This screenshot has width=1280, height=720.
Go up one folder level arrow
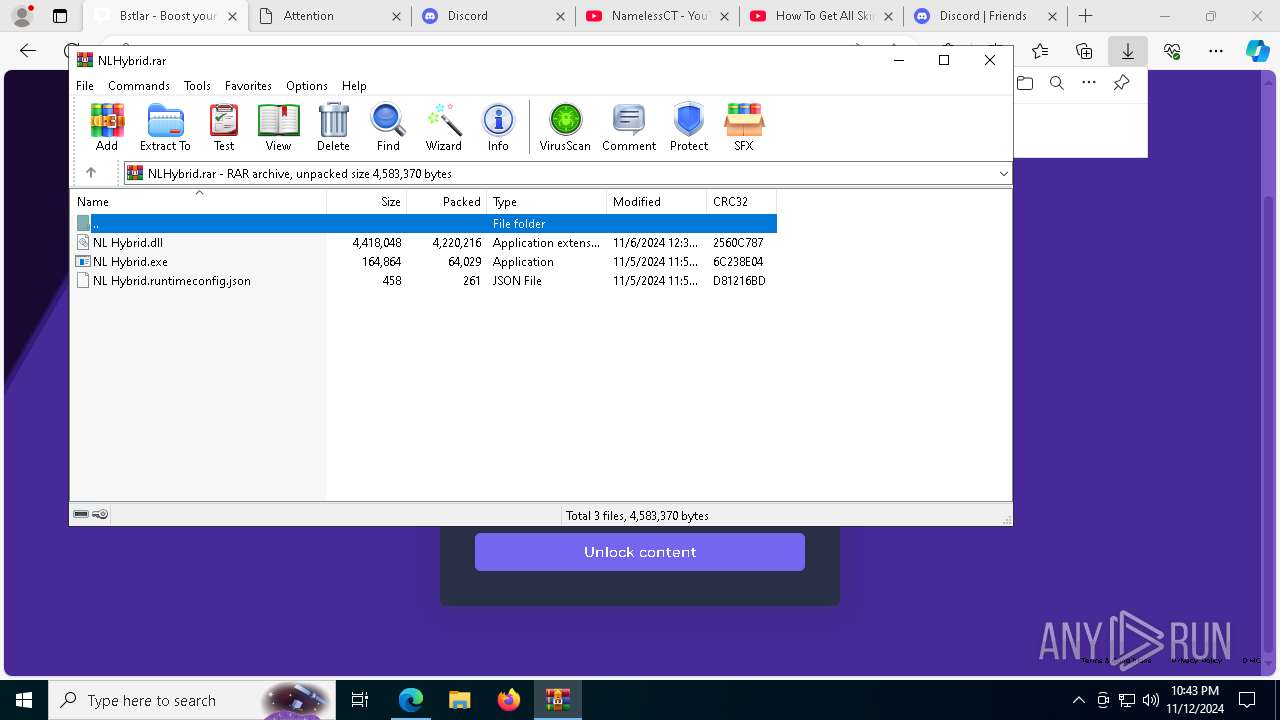91,173
